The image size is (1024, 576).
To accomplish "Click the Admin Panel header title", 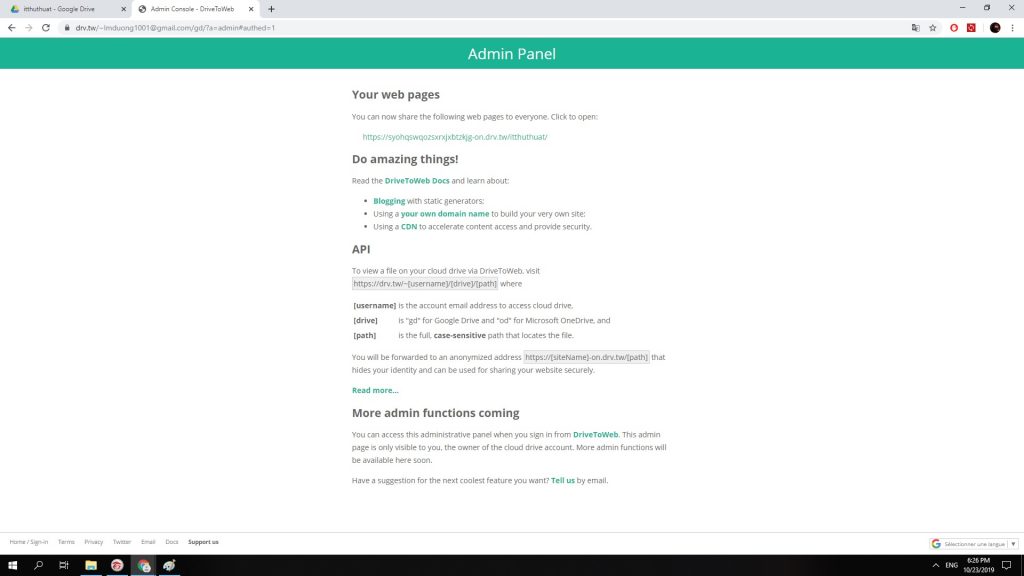I will 511,54.
